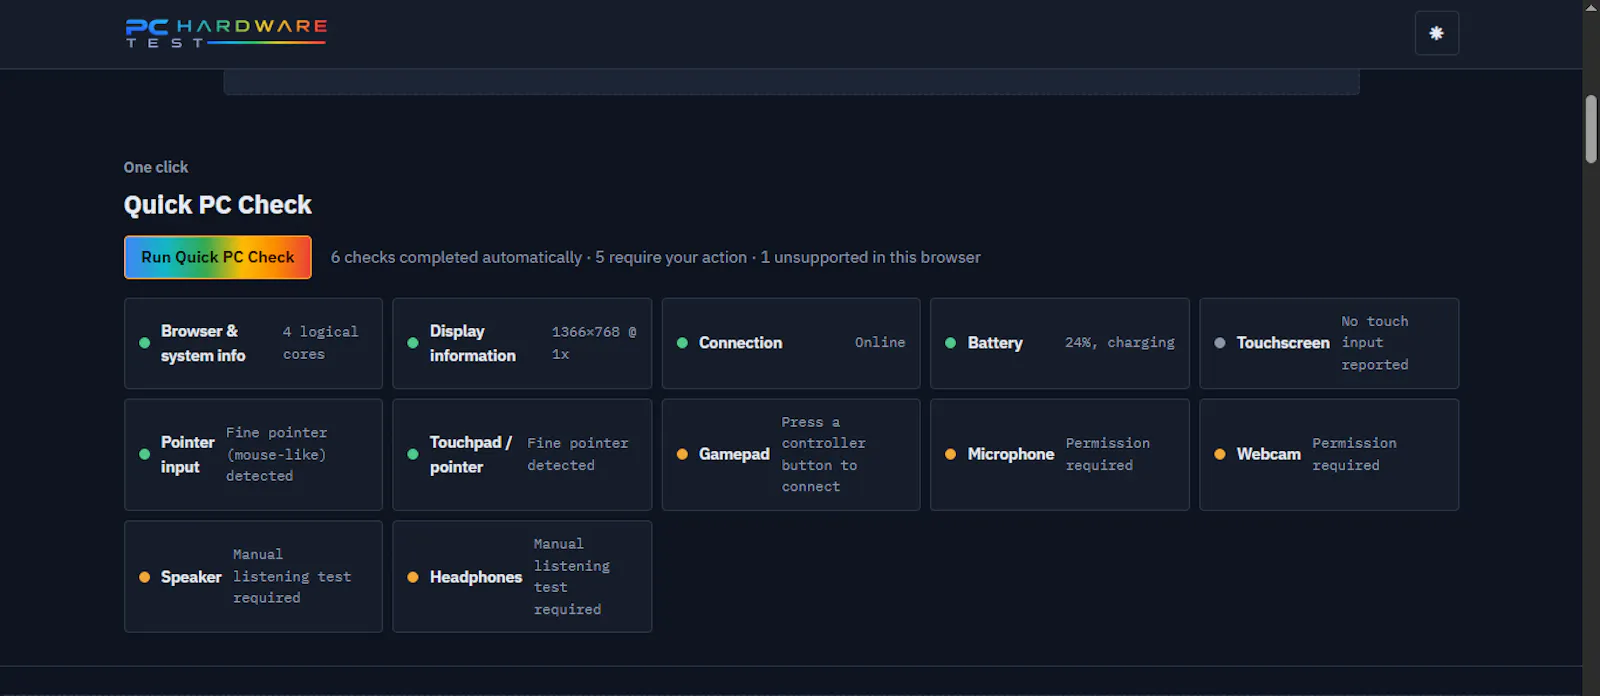Click the page vertical scrollbar thumb

(x=1591, y=129)
